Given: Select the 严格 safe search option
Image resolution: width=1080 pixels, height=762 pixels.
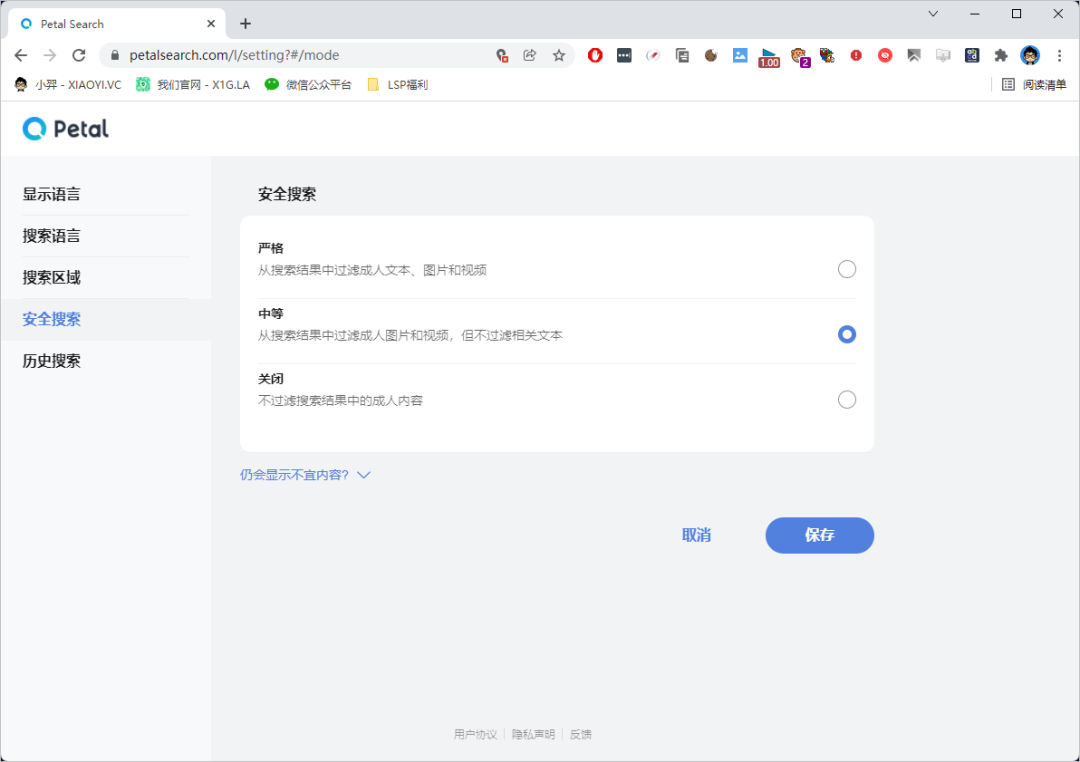Looking at the screenshot, I should [x=847, y=269].
